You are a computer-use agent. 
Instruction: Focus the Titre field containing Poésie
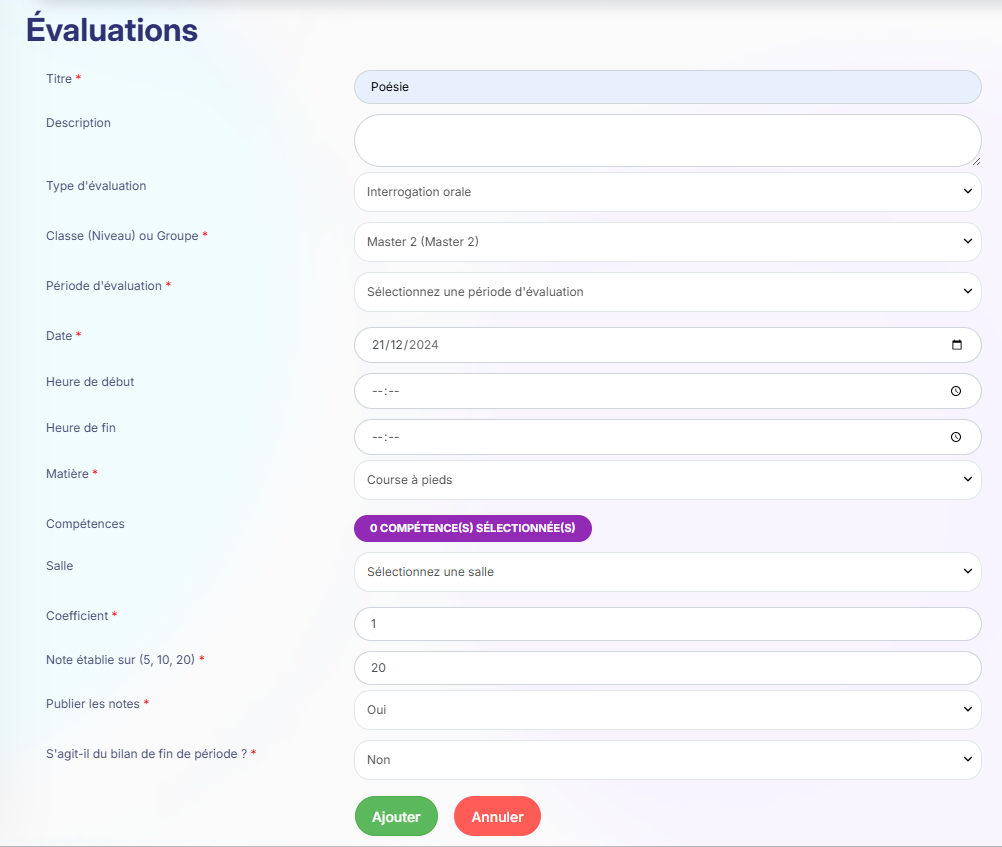click(x=667, y=87)
